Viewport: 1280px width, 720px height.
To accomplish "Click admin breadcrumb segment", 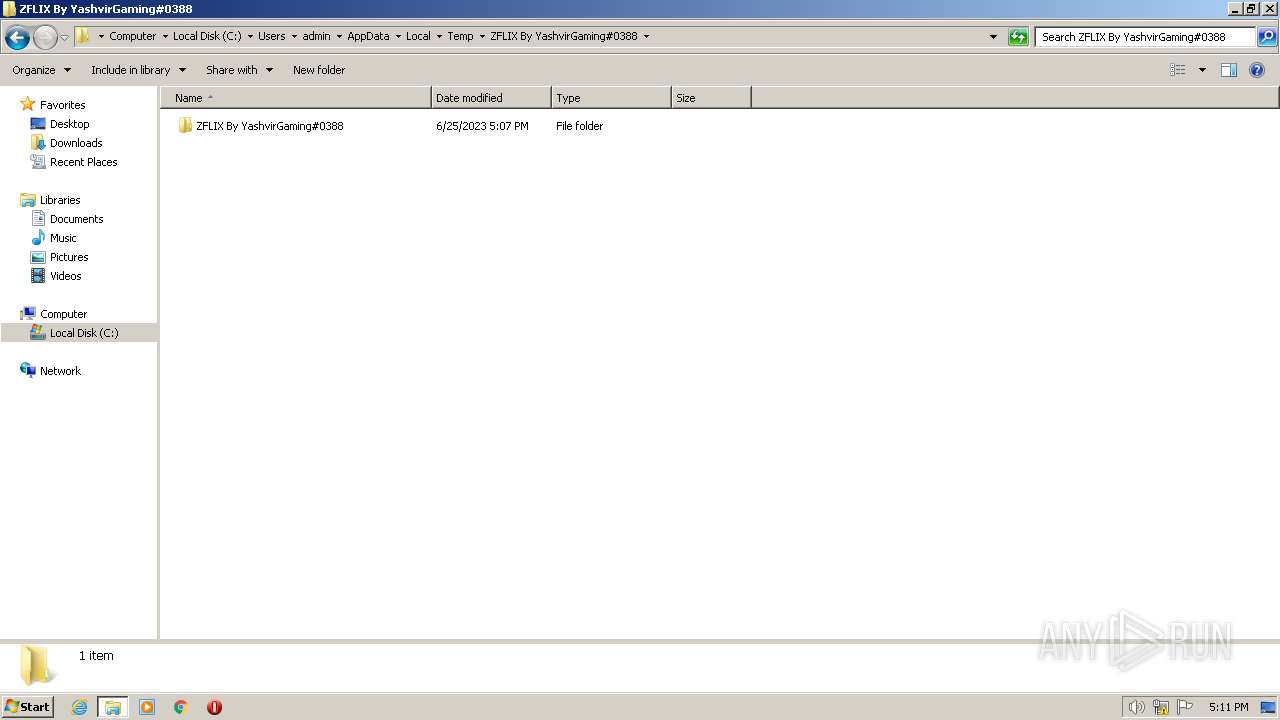I will (x=317, y=36).
